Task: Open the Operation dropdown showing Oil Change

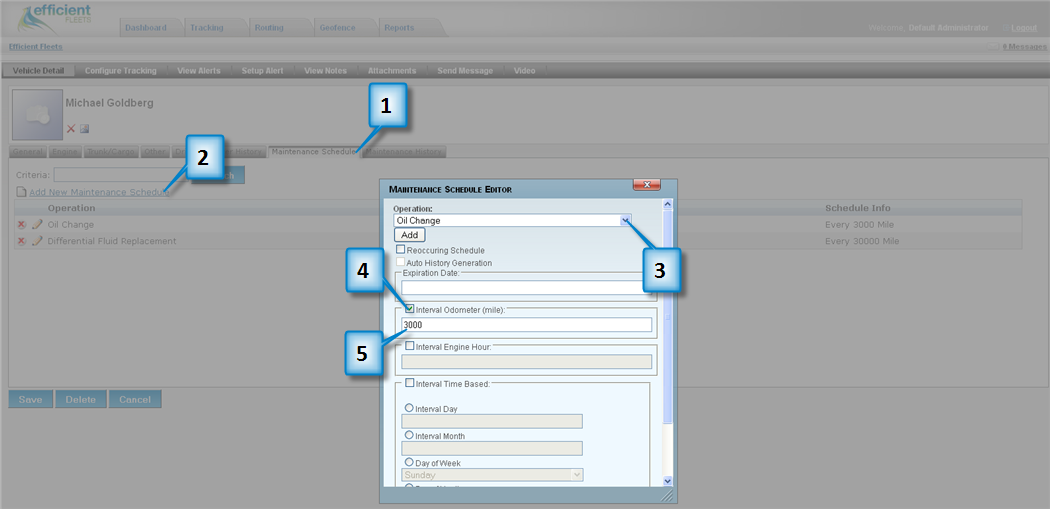Action: pyautogui.click(x=512, y=220)
